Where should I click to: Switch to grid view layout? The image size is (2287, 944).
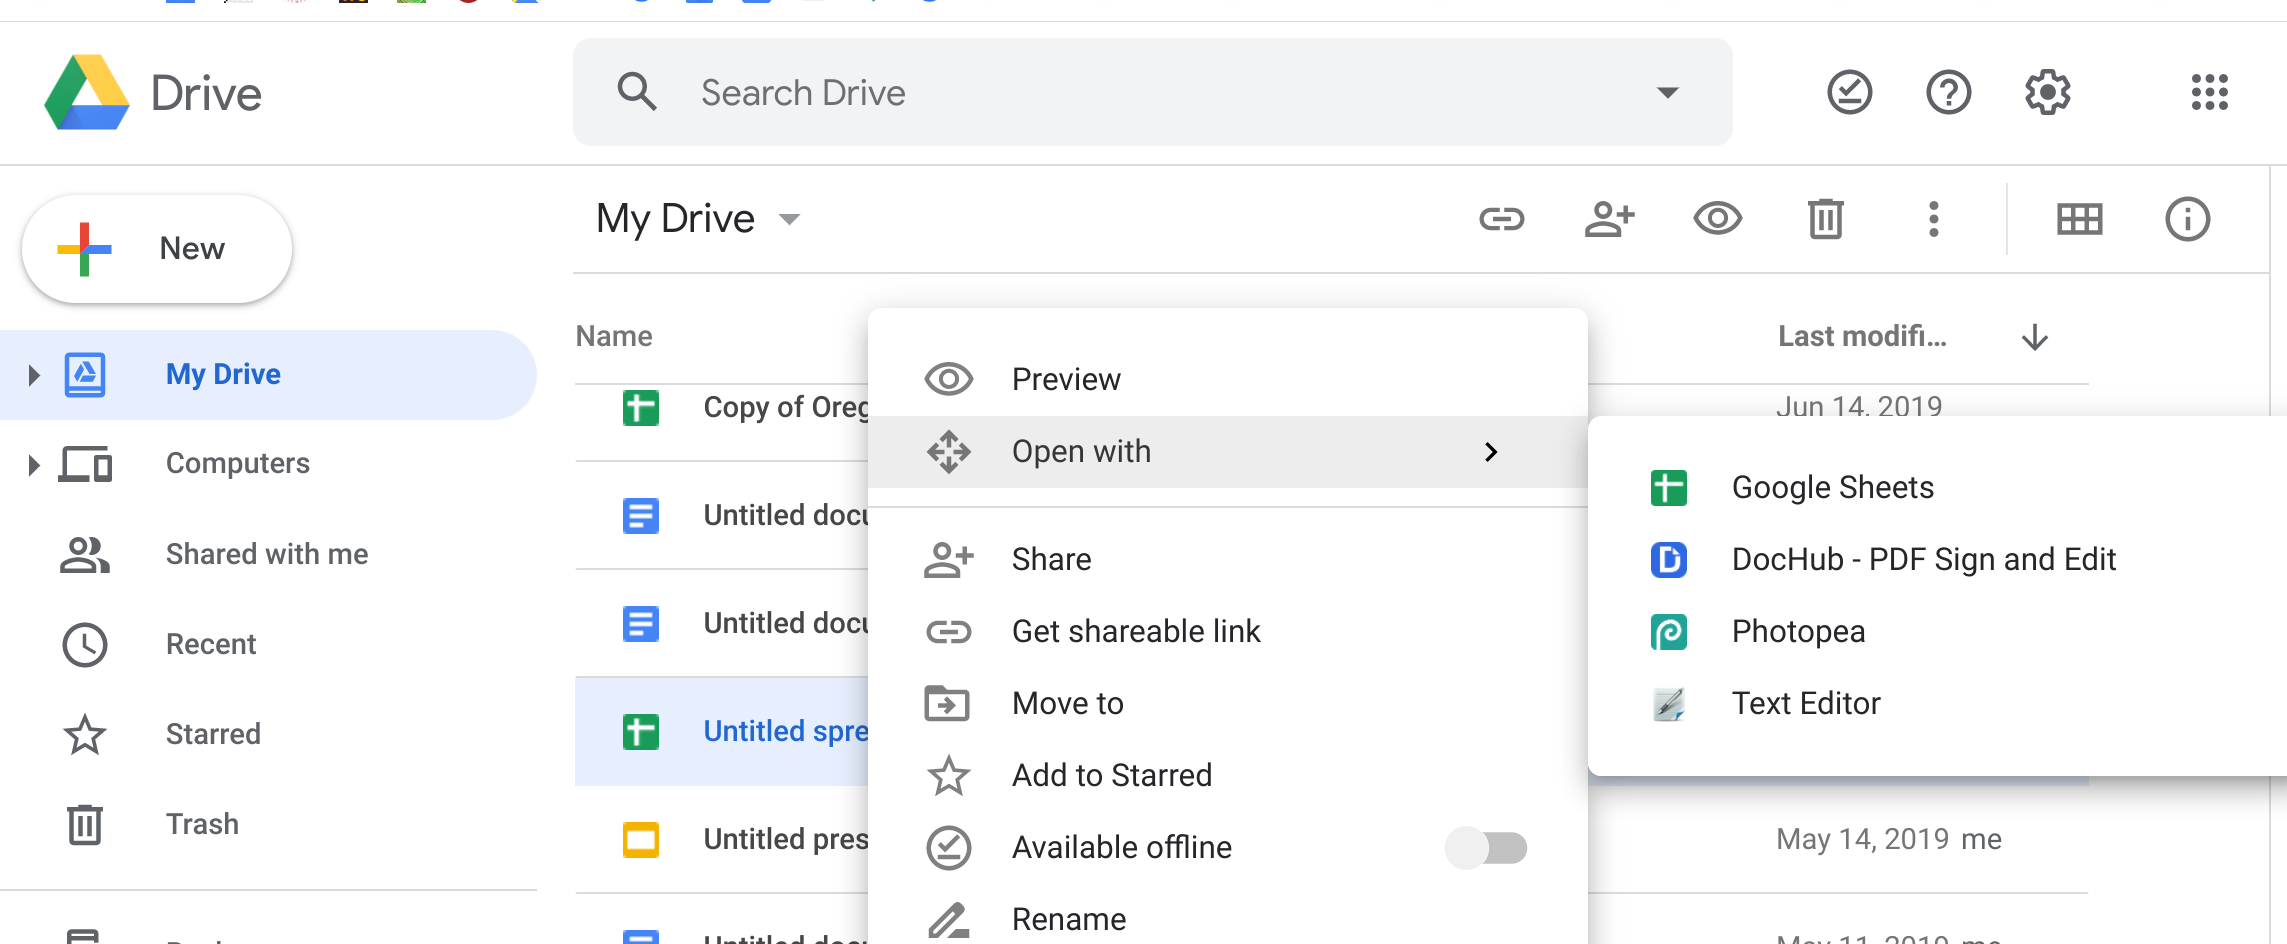2079,219
